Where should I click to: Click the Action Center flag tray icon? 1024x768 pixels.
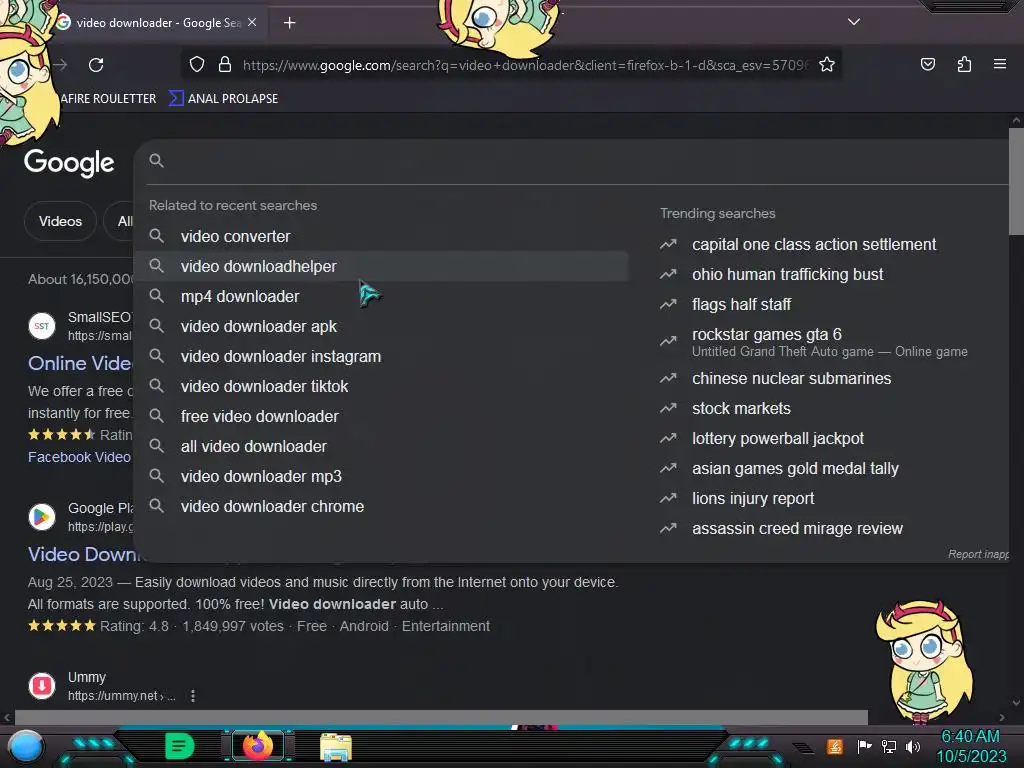coord(864,746)
